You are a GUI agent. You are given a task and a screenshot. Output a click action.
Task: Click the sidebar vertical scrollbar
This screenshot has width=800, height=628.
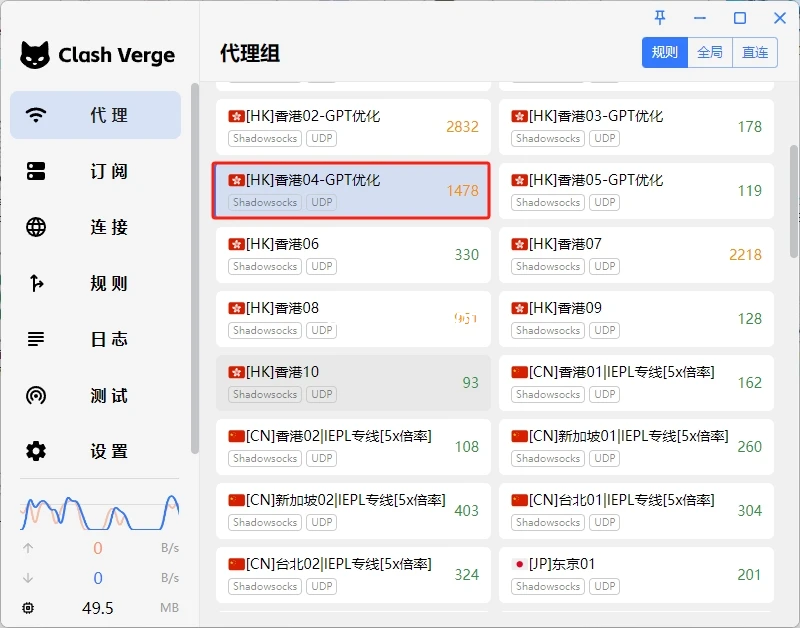[194, 268]
